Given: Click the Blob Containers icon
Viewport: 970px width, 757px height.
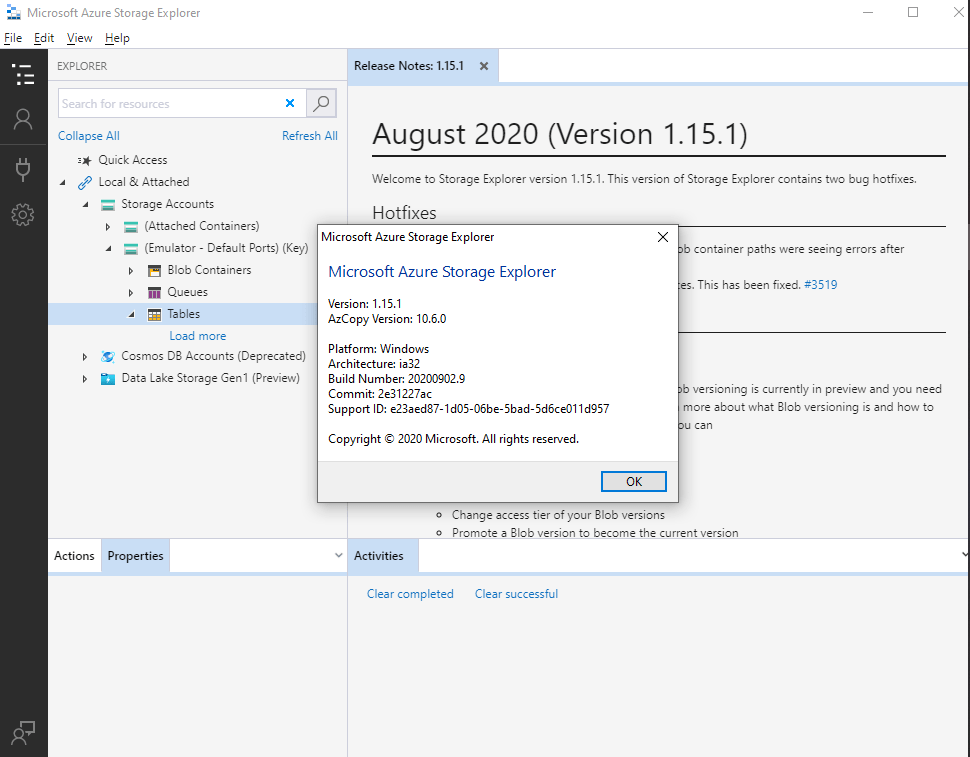Looking at the screenshot, I should [x=154, y=271].
